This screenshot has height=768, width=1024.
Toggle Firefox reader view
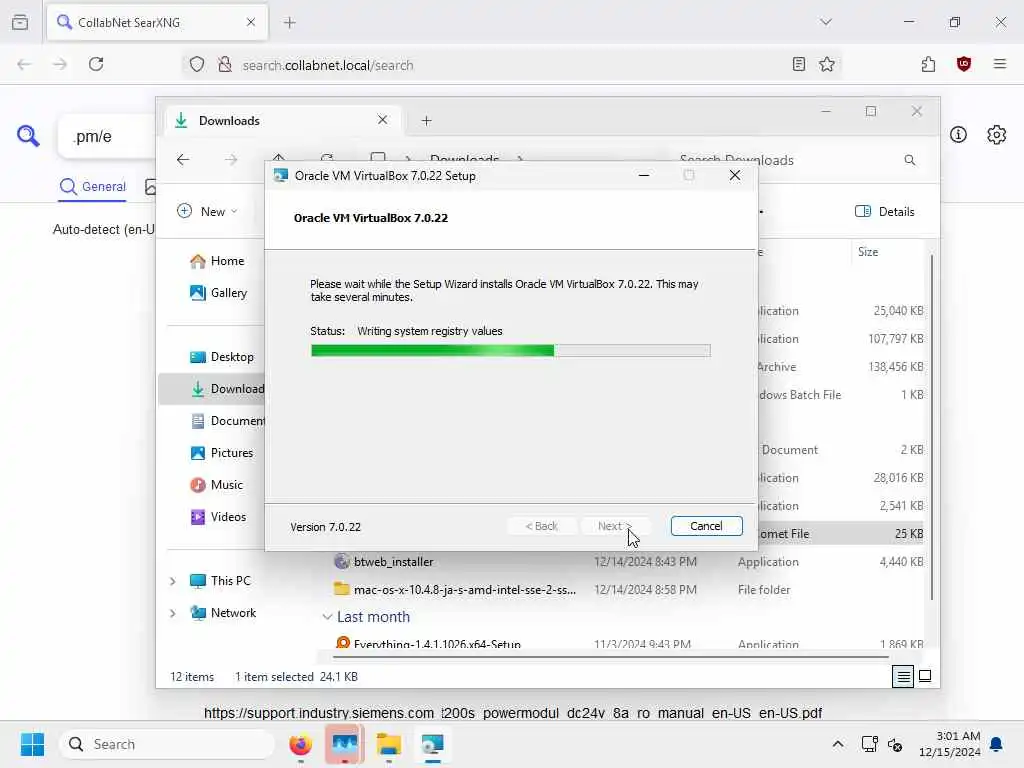(x=798, y=64)
